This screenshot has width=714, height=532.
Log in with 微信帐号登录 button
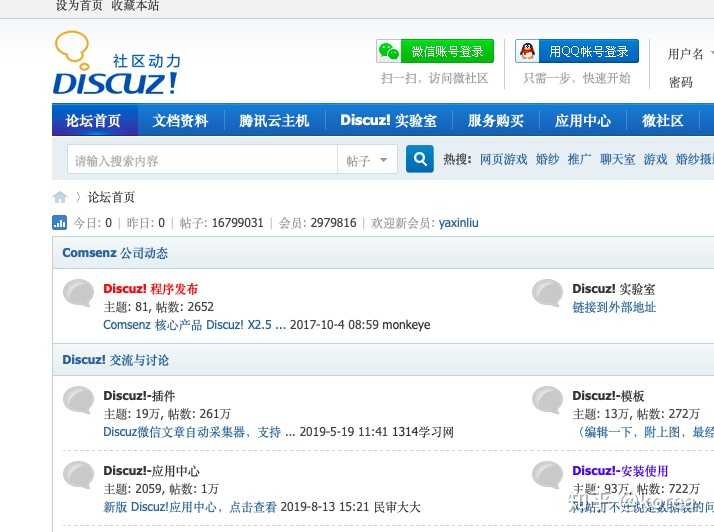click(x=435, y=51)
